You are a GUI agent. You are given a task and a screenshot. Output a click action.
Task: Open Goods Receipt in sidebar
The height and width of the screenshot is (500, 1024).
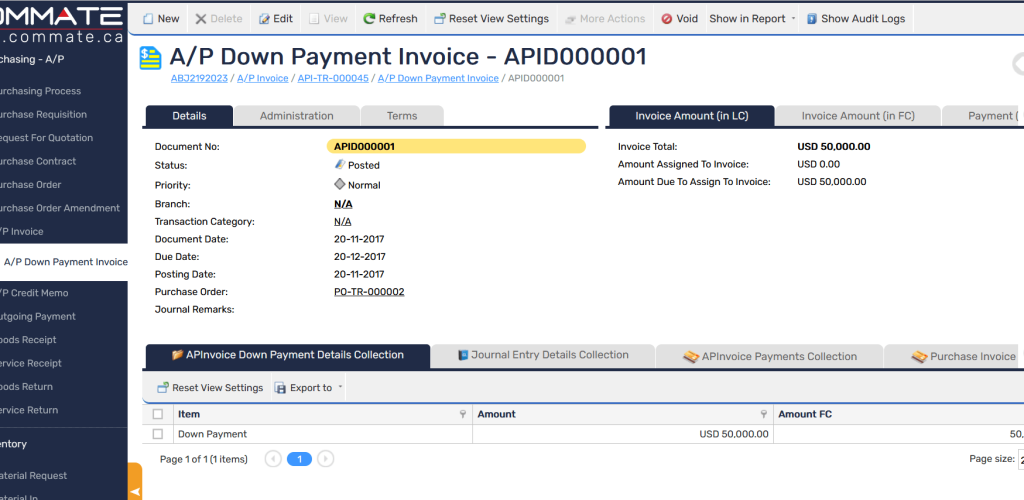pos(28,340)
